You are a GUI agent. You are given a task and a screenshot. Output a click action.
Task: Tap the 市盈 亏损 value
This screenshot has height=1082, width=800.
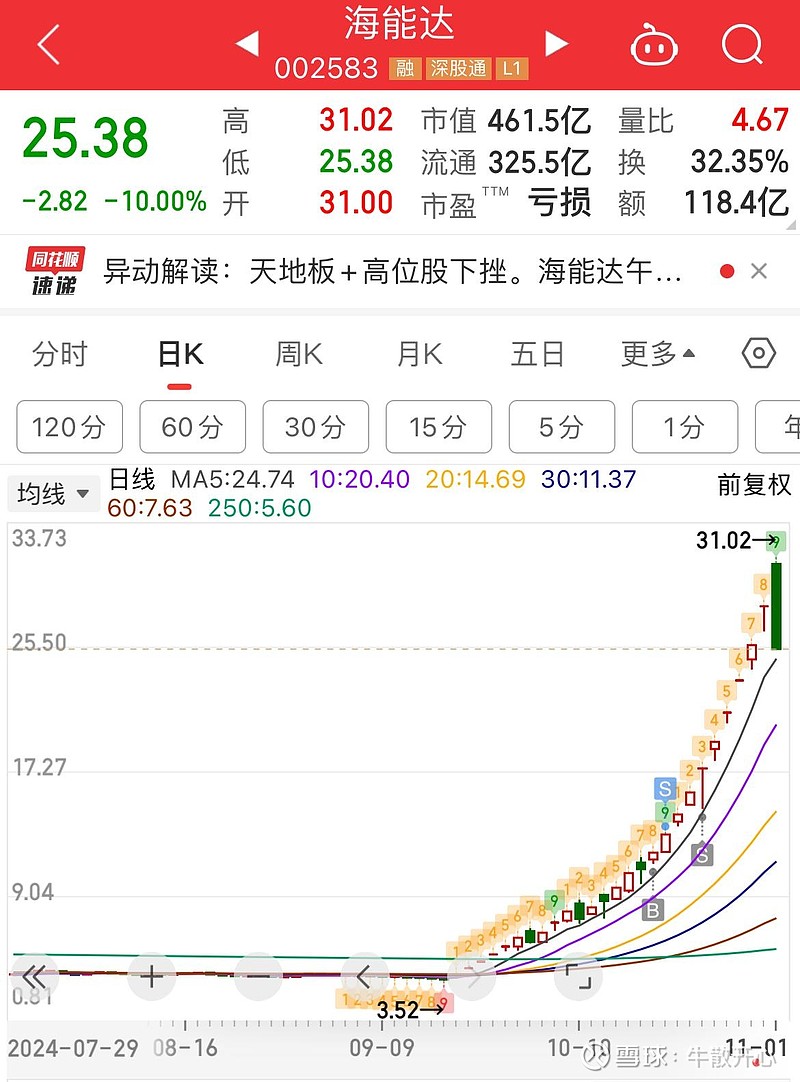[559, 203]
